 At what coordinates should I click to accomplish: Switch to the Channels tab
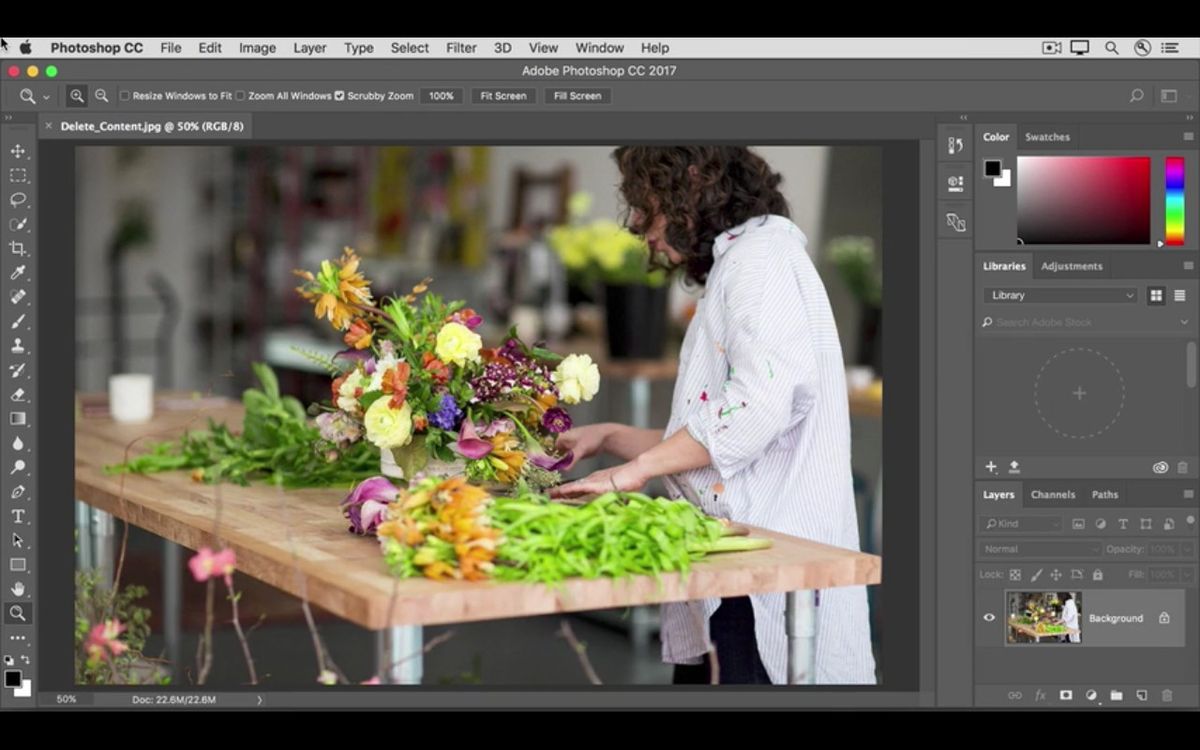(1053, 494)
